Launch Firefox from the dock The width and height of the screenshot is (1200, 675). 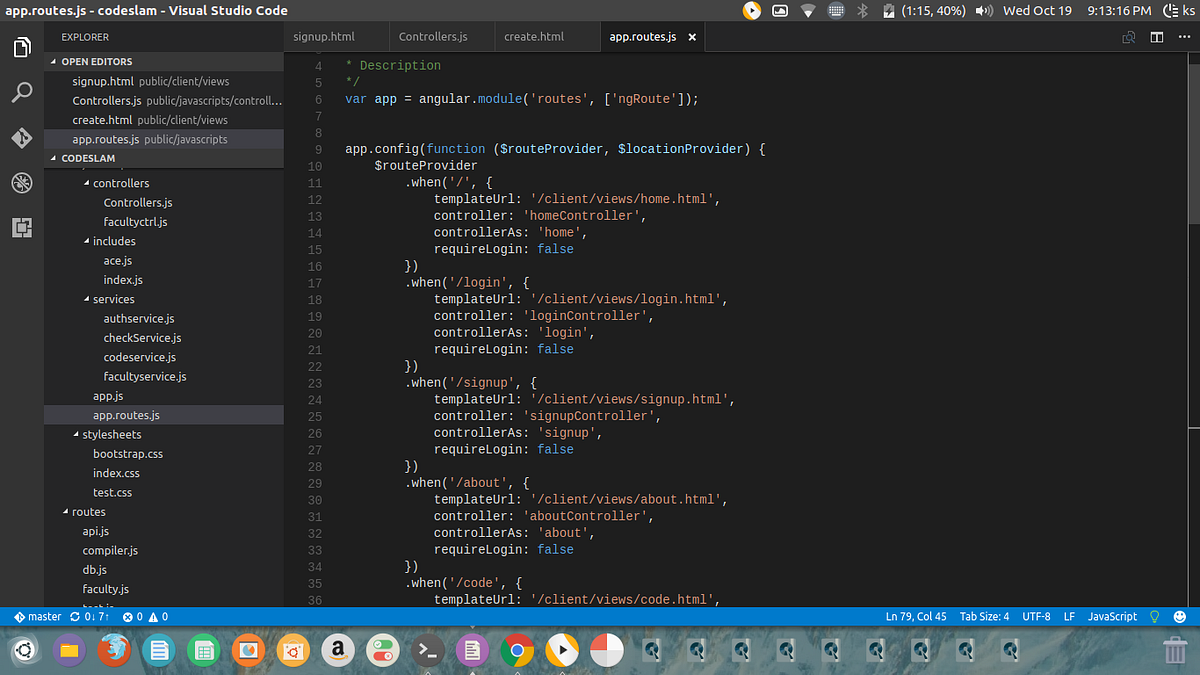(x=113, y=651)
